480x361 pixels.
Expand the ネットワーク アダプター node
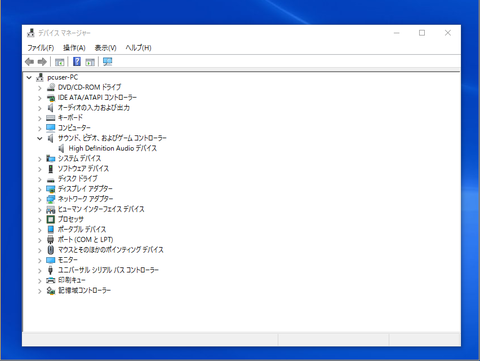pyautogui.click(x=40, y=199)
